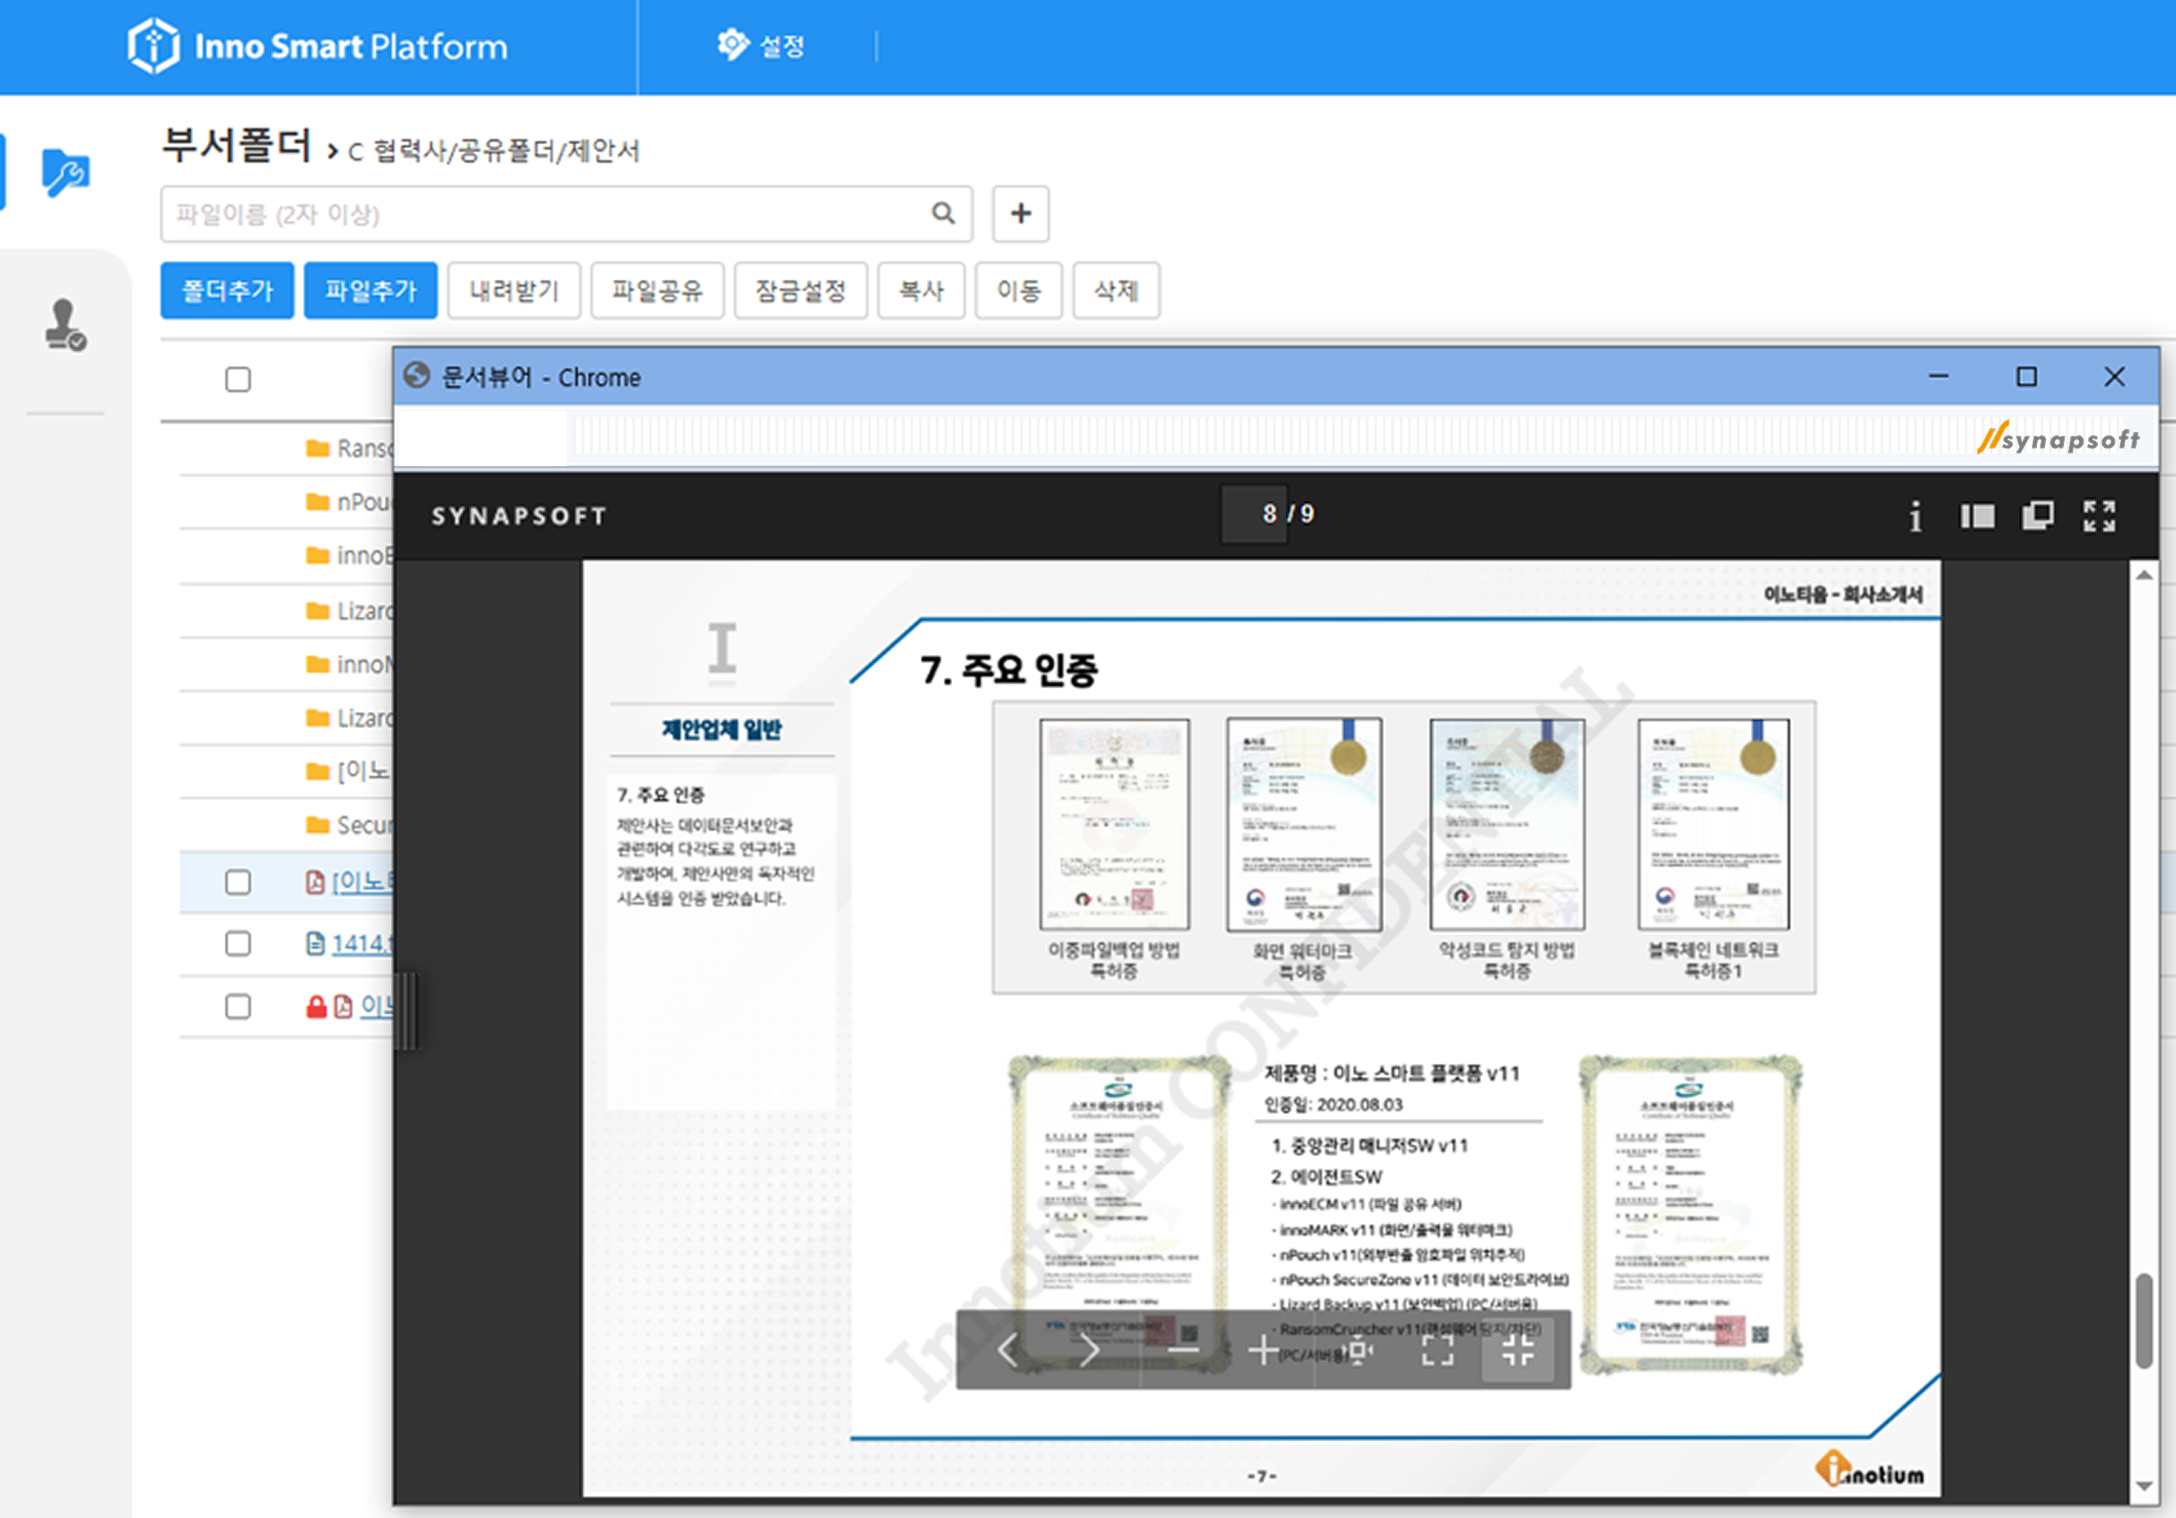Switch the viewer to fullscreen mode

(2100, 516)
